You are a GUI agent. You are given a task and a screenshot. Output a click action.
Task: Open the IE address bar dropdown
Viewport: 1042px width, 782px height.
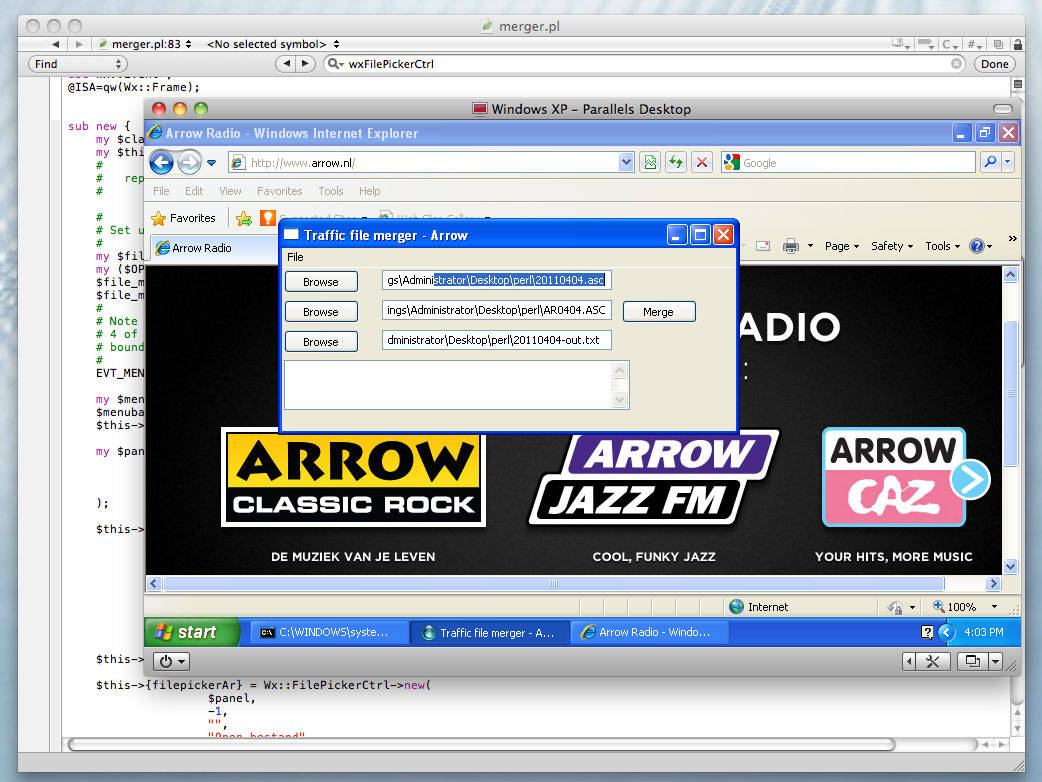tap(626, 162)
